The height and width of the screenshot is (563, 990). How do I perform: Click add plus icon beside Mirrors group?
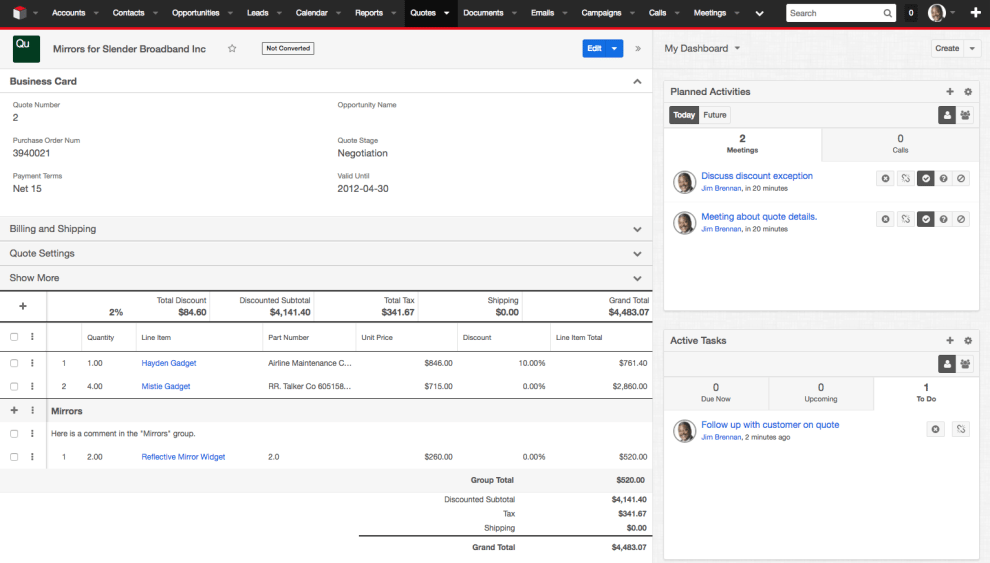click(14, 411)
